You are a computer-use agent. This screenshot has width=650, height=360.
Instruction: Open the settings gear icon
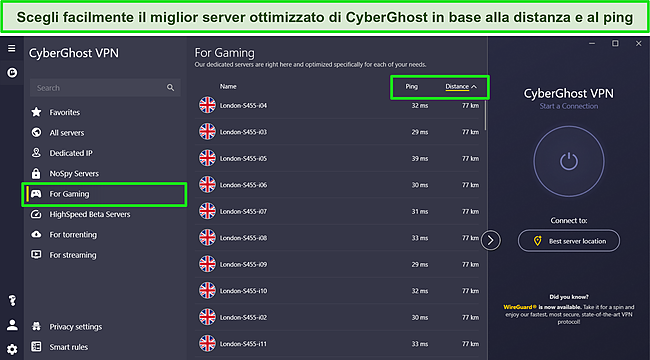click(12, 349)
